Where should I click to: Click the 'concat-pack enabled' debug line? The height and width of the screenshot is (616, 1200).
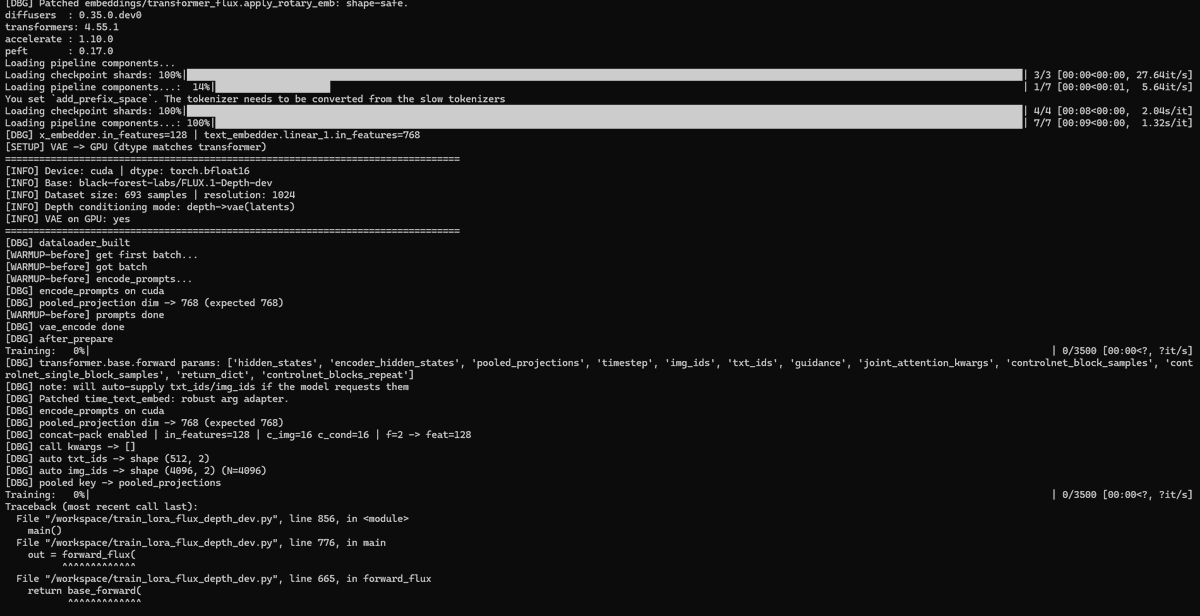point(238,435)
